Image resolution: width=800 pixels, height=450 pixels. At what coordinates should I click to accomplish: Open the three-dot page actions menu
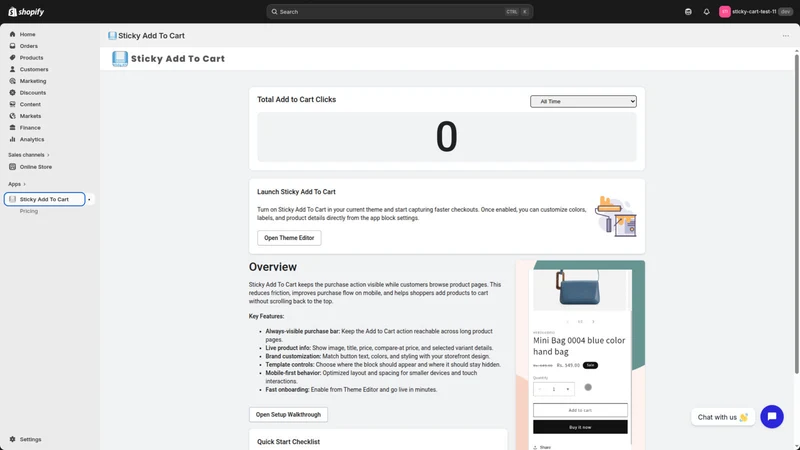(x=786, y=36)
